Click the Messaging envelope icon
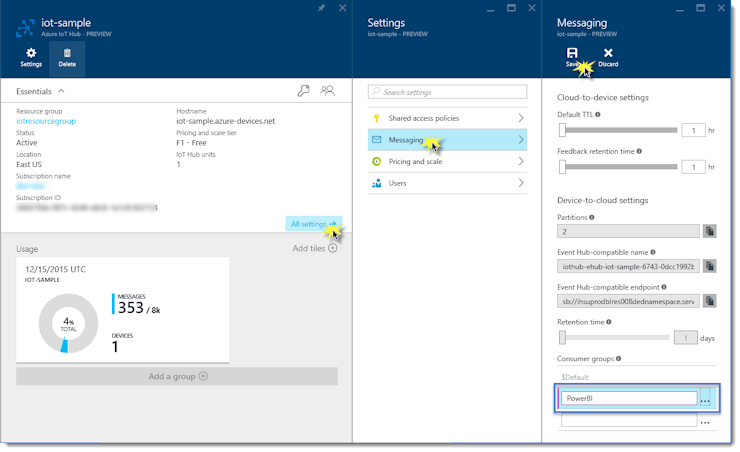 click(377, 140)
